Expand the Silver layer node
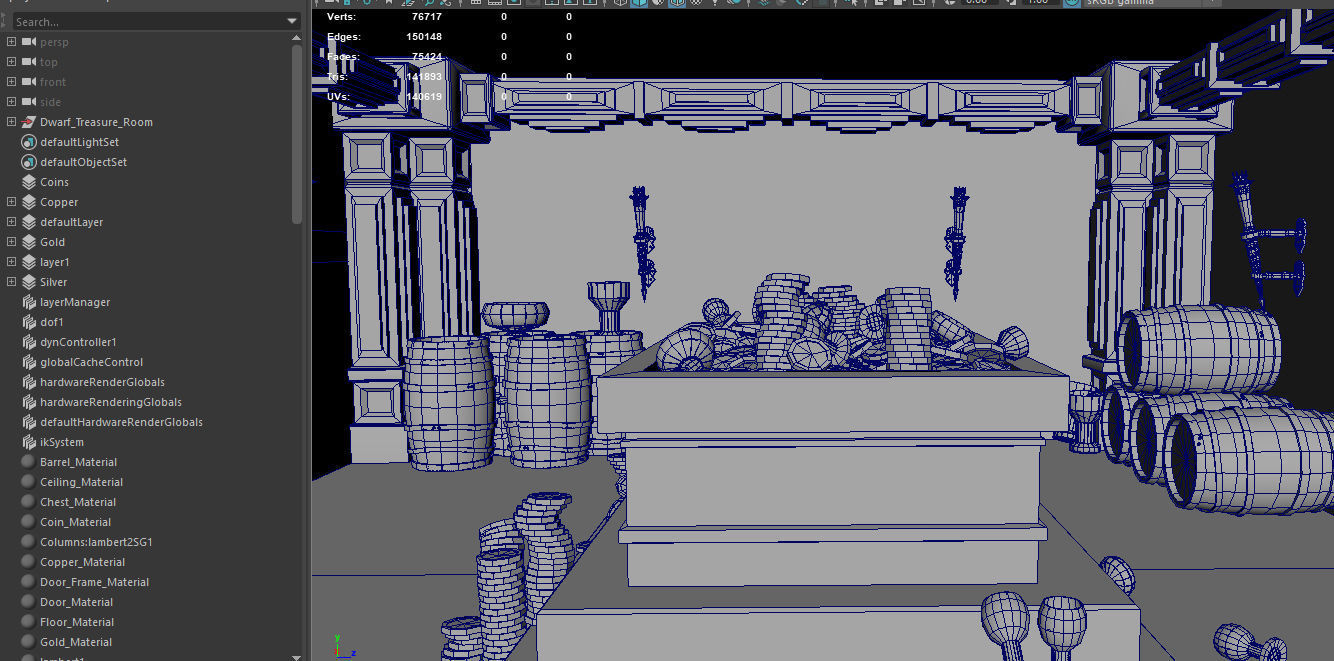This screenshot has width=1334, height=661. (x=11, y=282)
